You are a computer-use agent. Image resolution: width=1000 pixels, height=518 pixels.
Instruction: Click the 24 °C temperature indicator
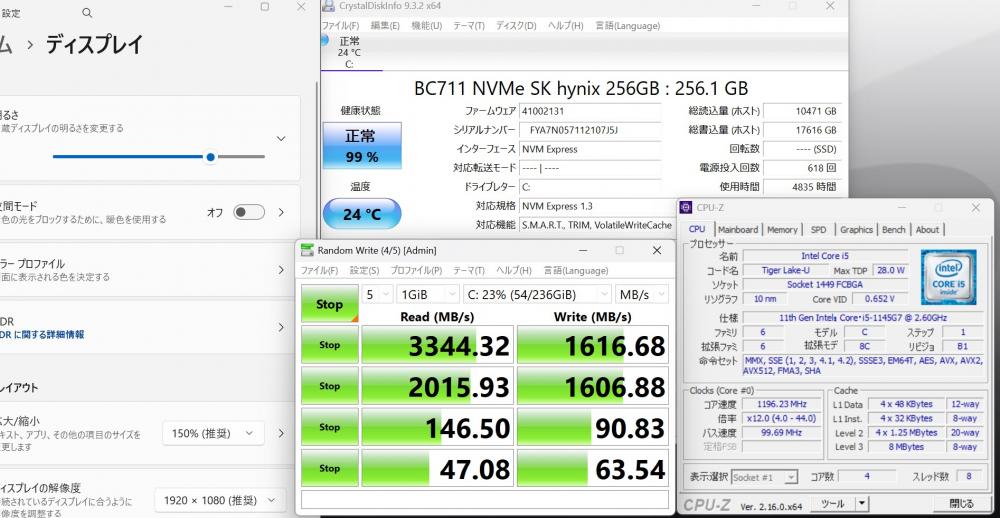pyautogui.click(x=362, y=214)
